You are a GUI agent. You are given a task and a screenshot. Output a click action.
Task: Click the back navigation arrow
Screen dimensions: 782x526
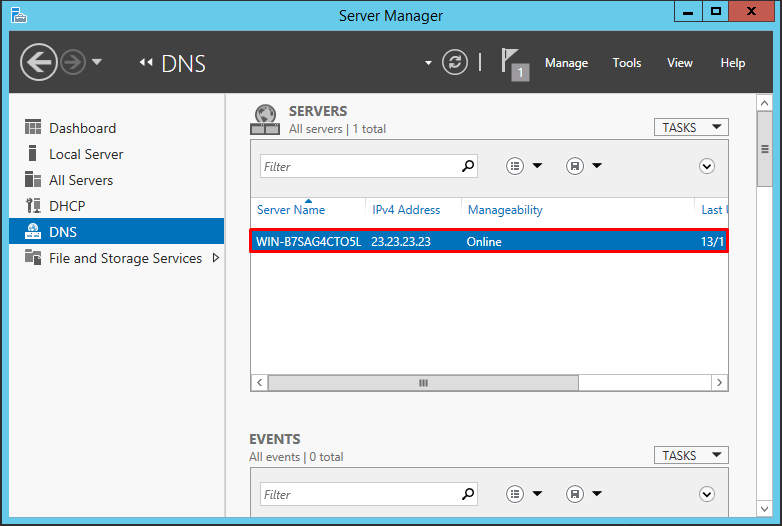coord(39,62)
